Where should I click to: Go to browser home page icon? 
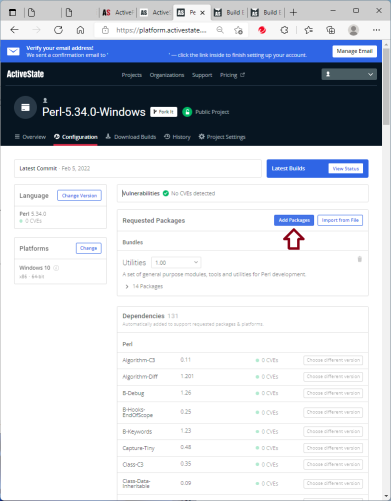[x=80, y=30]
